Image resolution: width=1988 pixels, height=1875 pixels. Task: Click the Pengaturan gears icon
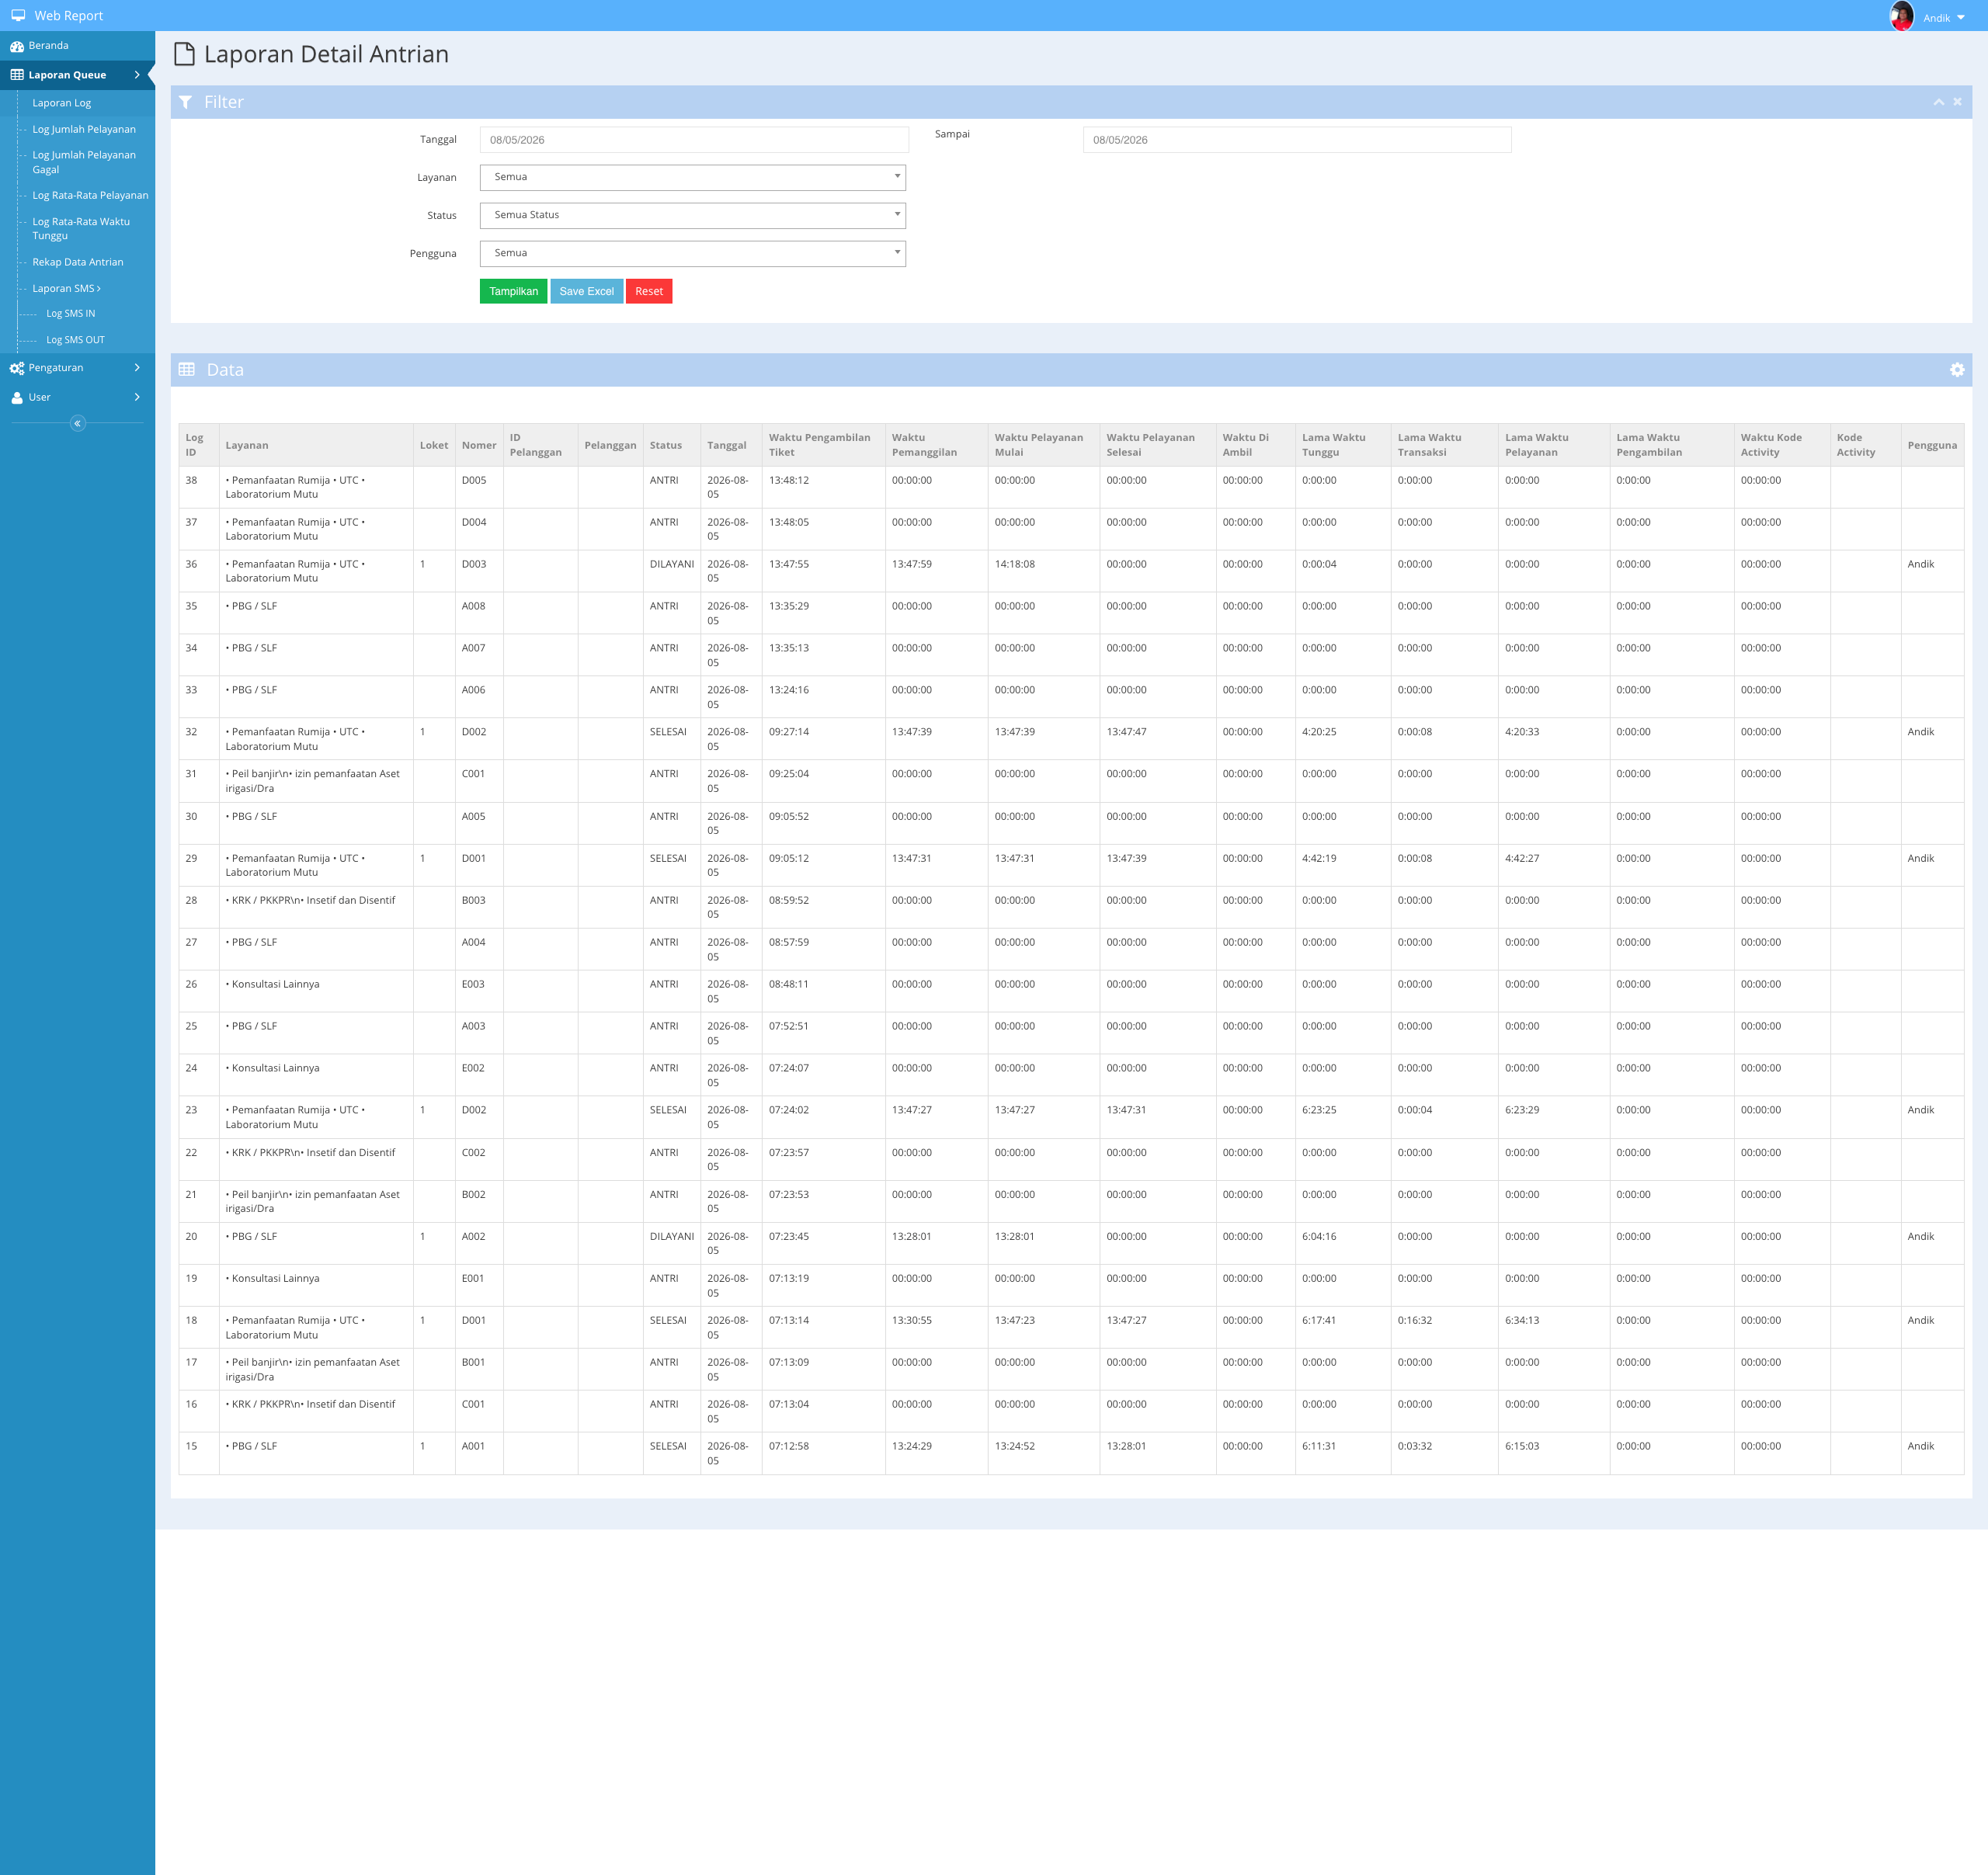click(x=17, y=368)
